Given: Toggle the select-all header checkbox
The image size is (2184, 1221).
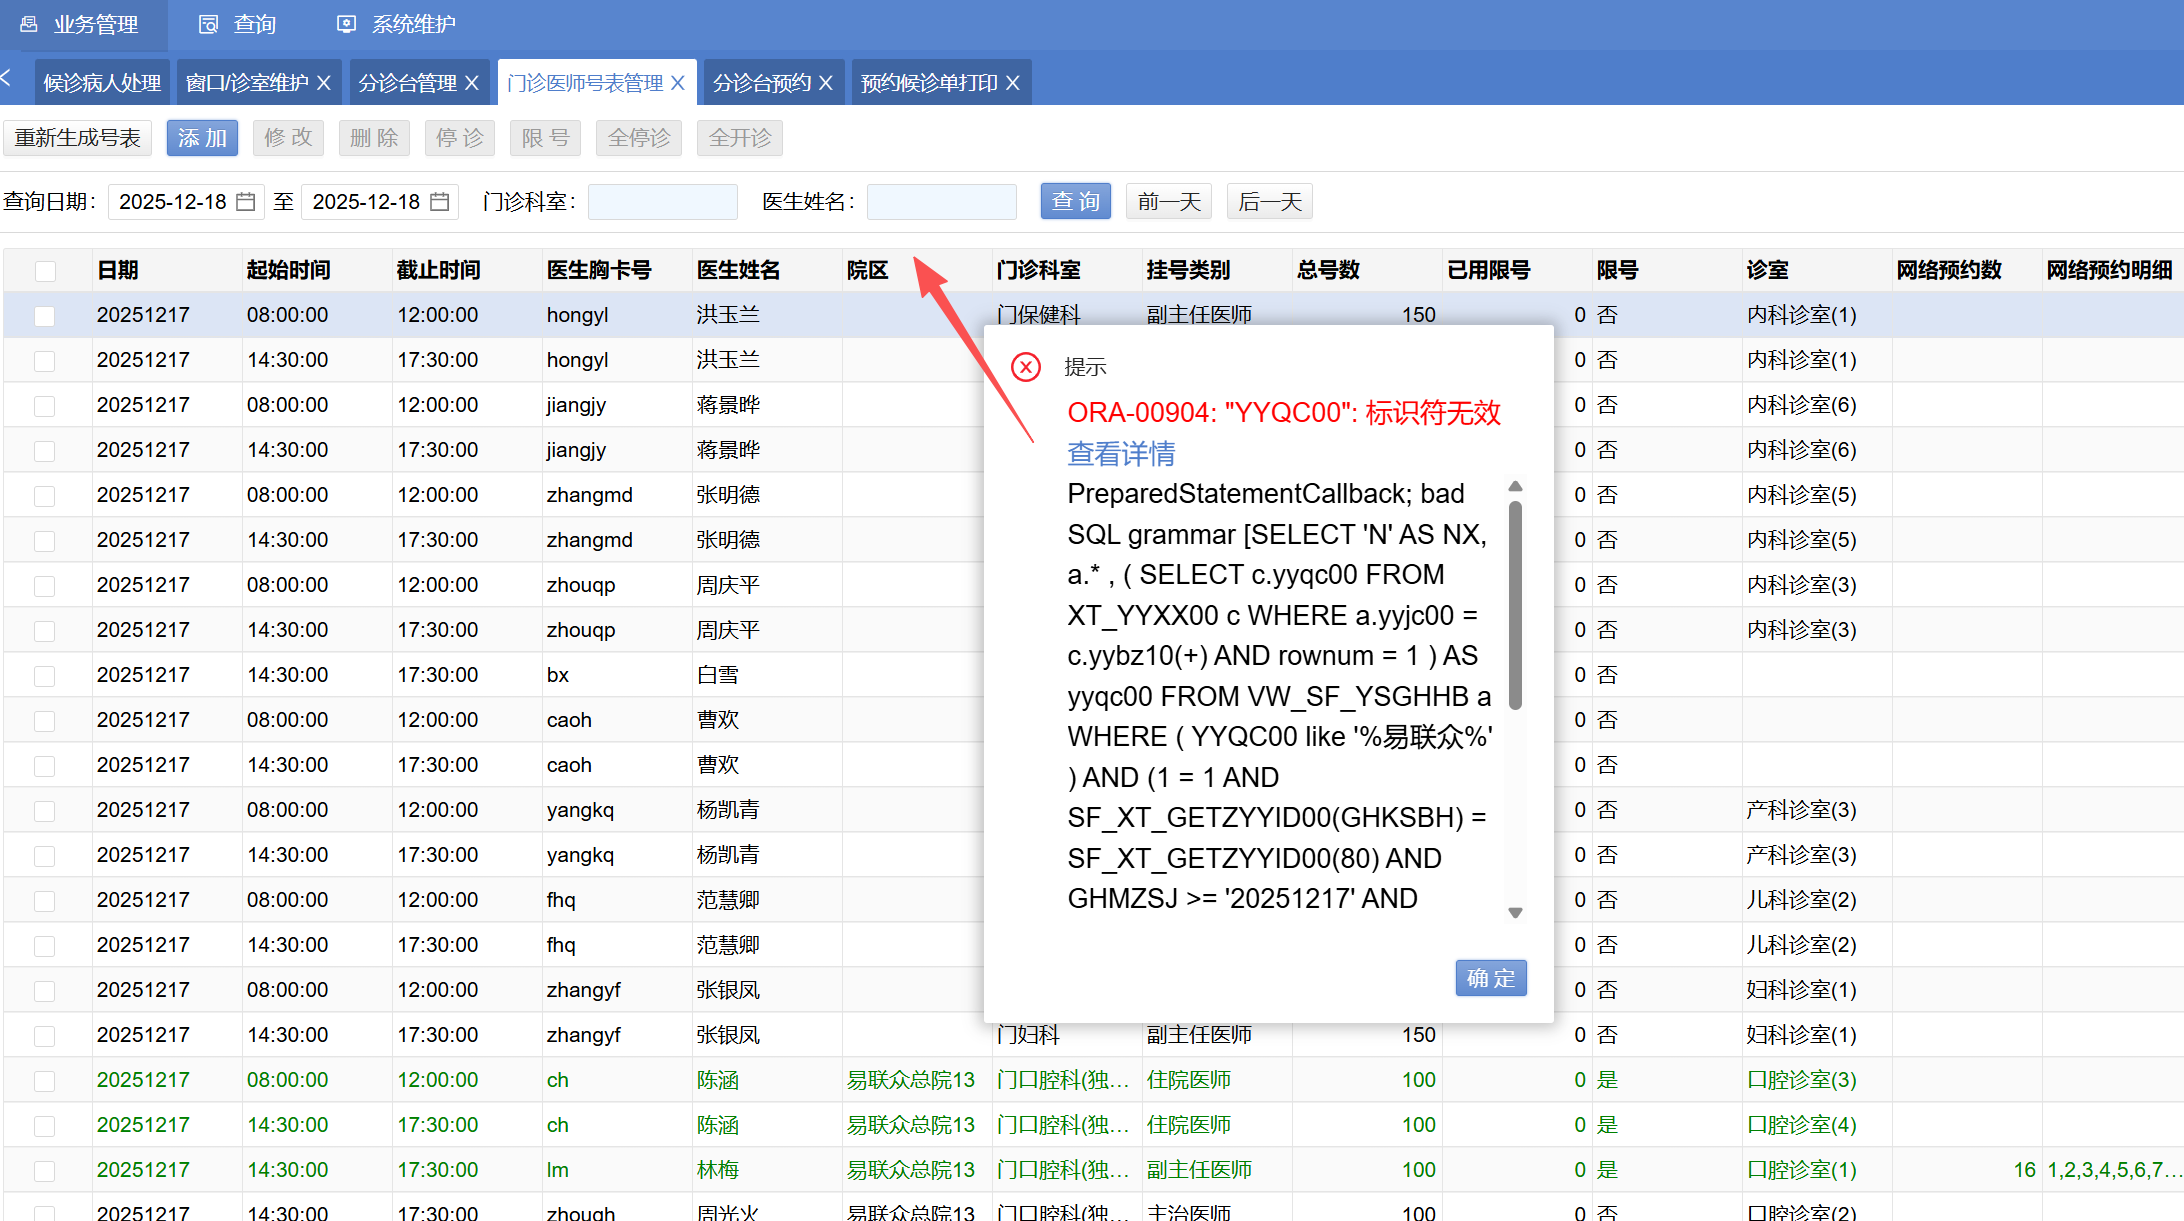Looking at the screenshot, I should [45, 271].
